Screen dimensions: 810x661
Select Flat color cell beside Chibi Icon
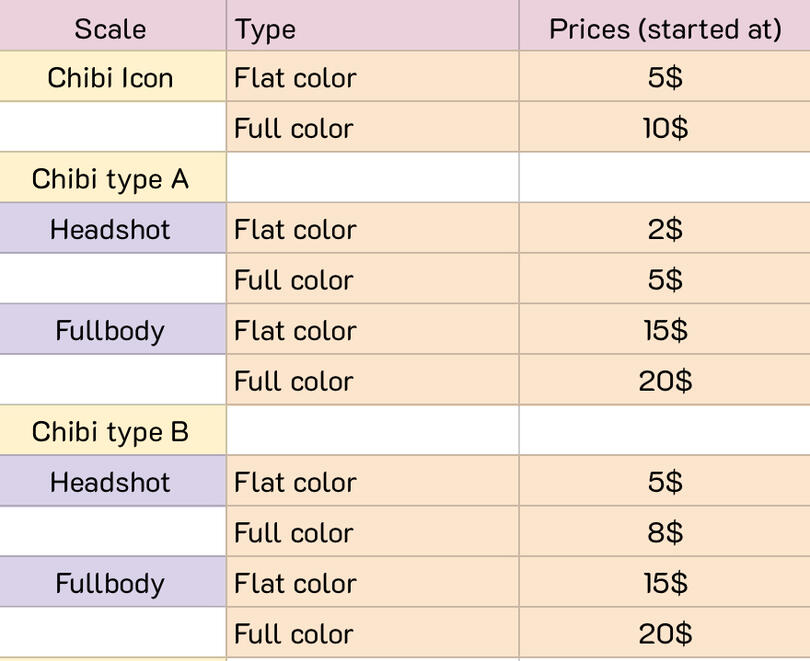(x=372, y=77)
